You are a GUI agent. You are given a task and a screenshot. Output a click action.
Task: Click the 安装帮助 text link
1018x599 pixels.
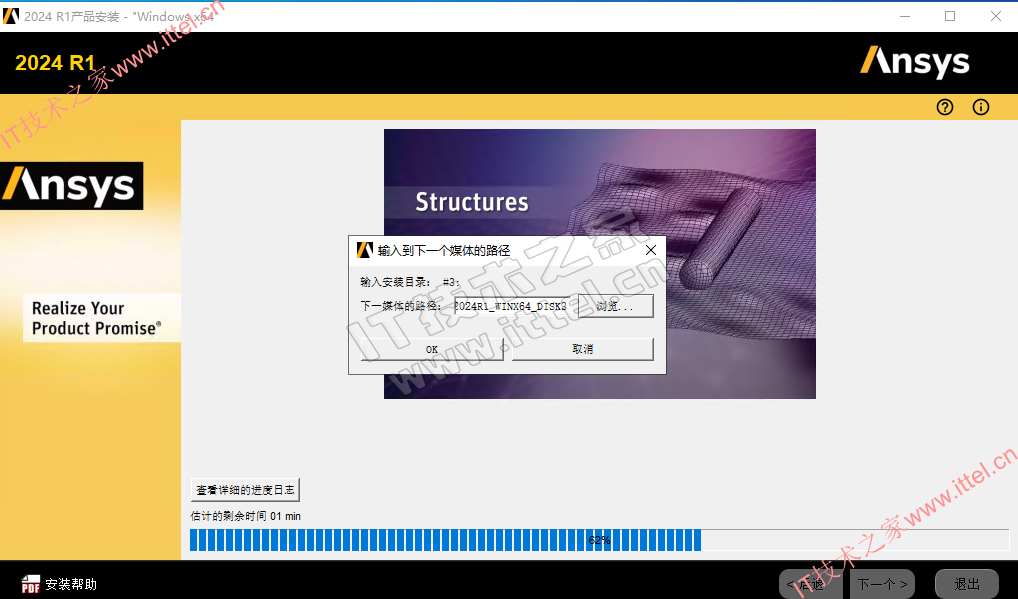tap(71, 584)
